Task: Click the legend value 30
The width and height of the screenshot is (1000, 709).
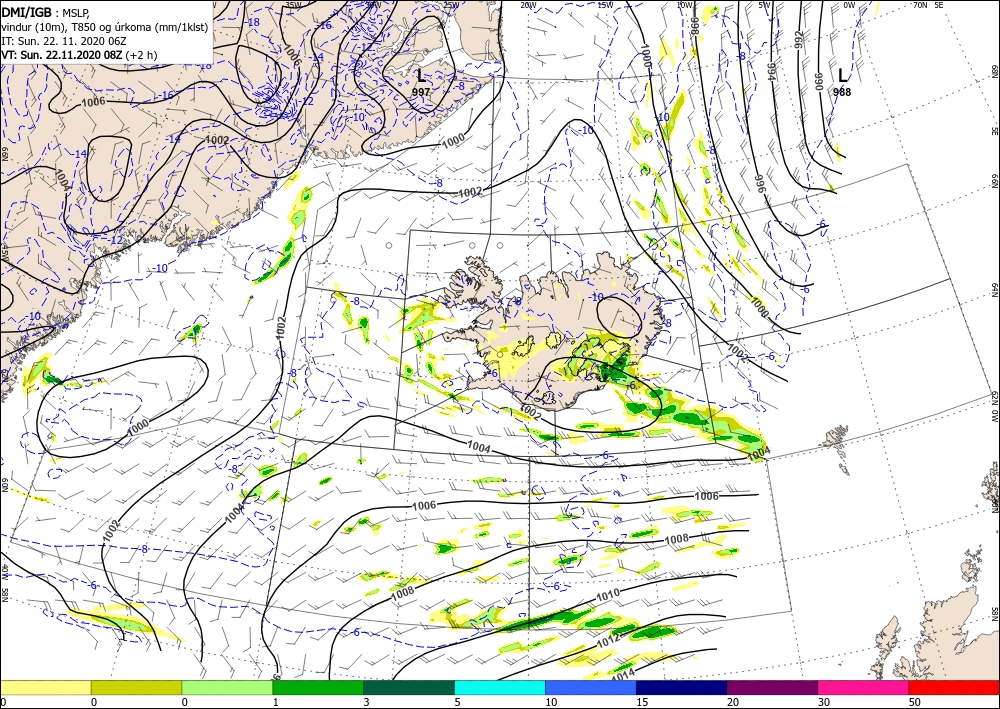Action: coord(823,702)
